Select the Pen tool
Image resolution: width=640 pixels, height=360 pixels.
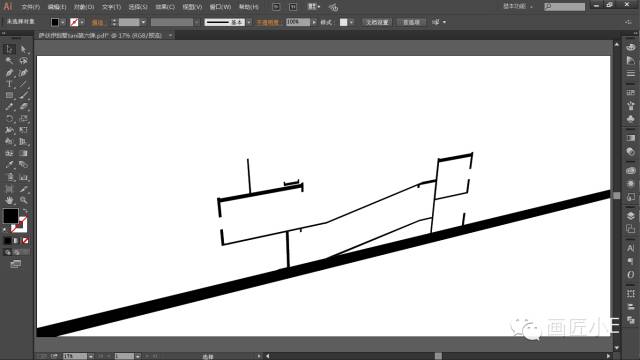9,73
